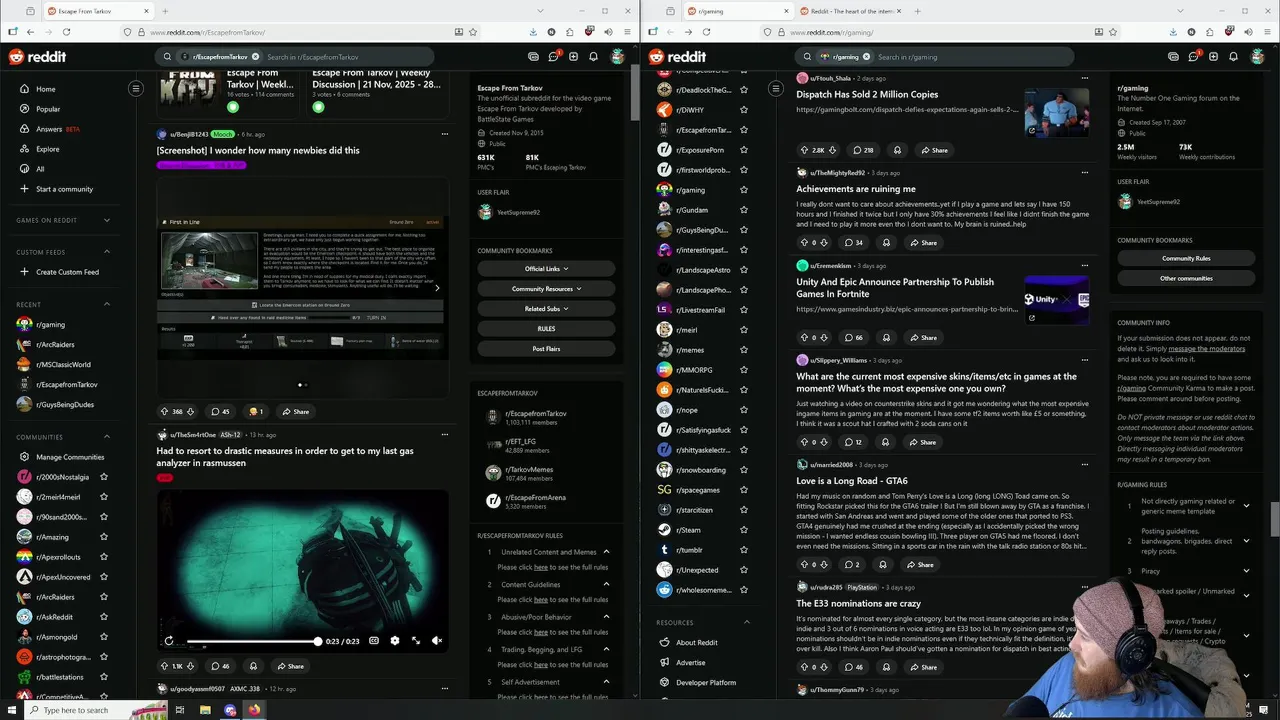Switch to 'Reddit - The heart of the internet' tab

tap(849, 11)
